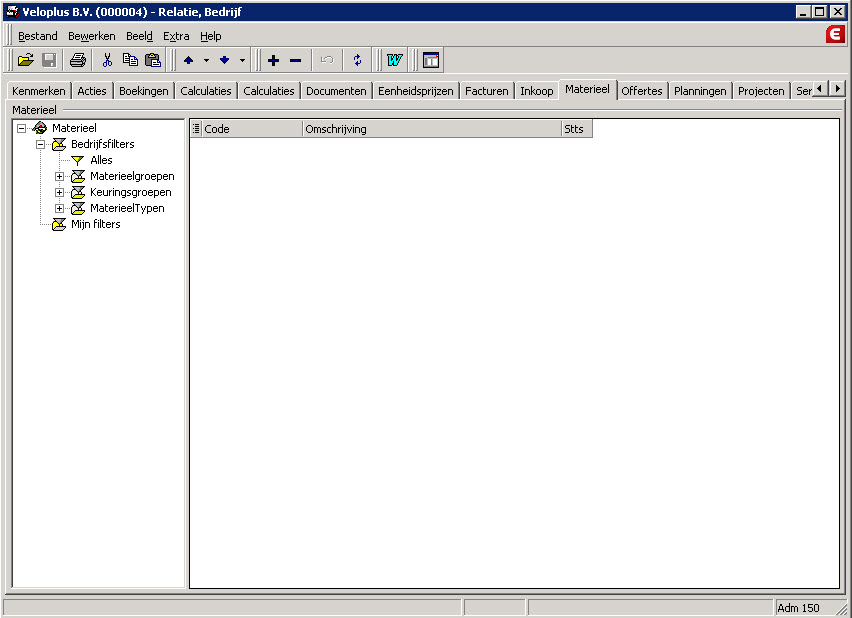The width and height of the screenshot is (852, 618).
Task: Switch to the Eenheidsprijzen tab
Action: click(x=416, y=91)
